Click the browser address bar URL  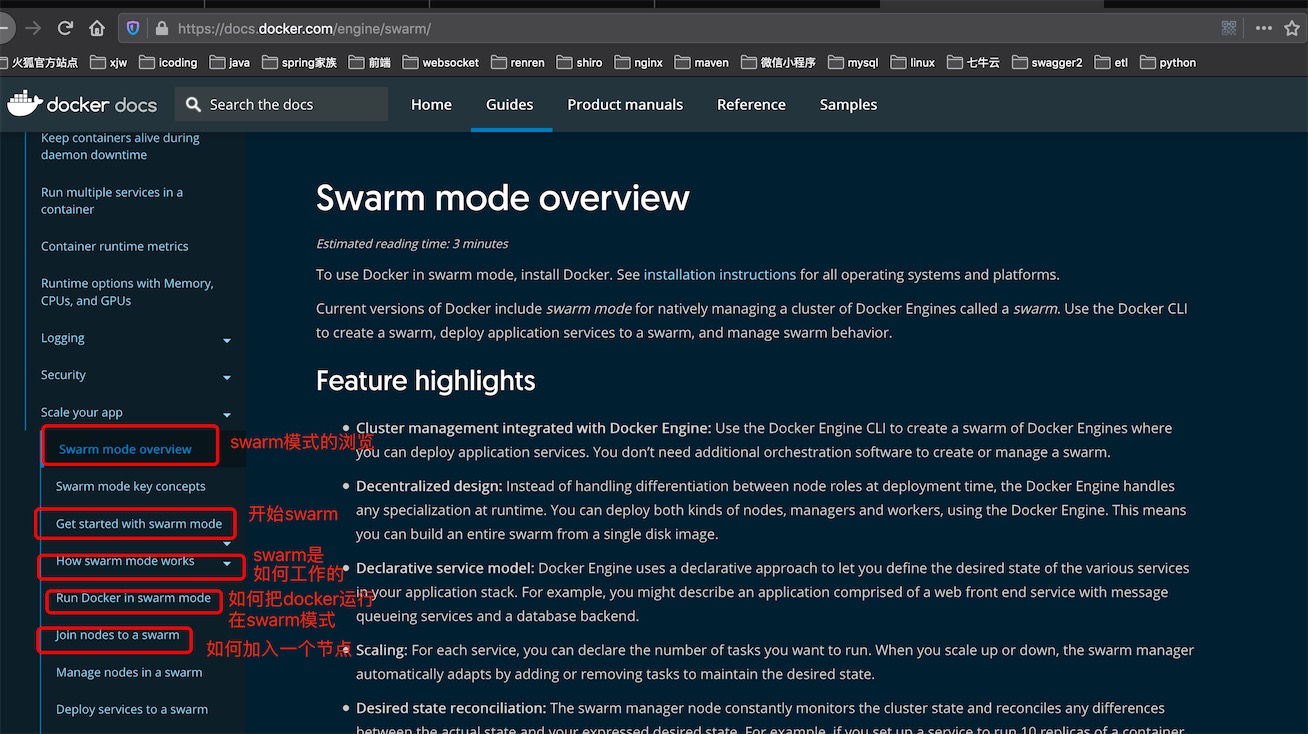click(x=304, y=29)
